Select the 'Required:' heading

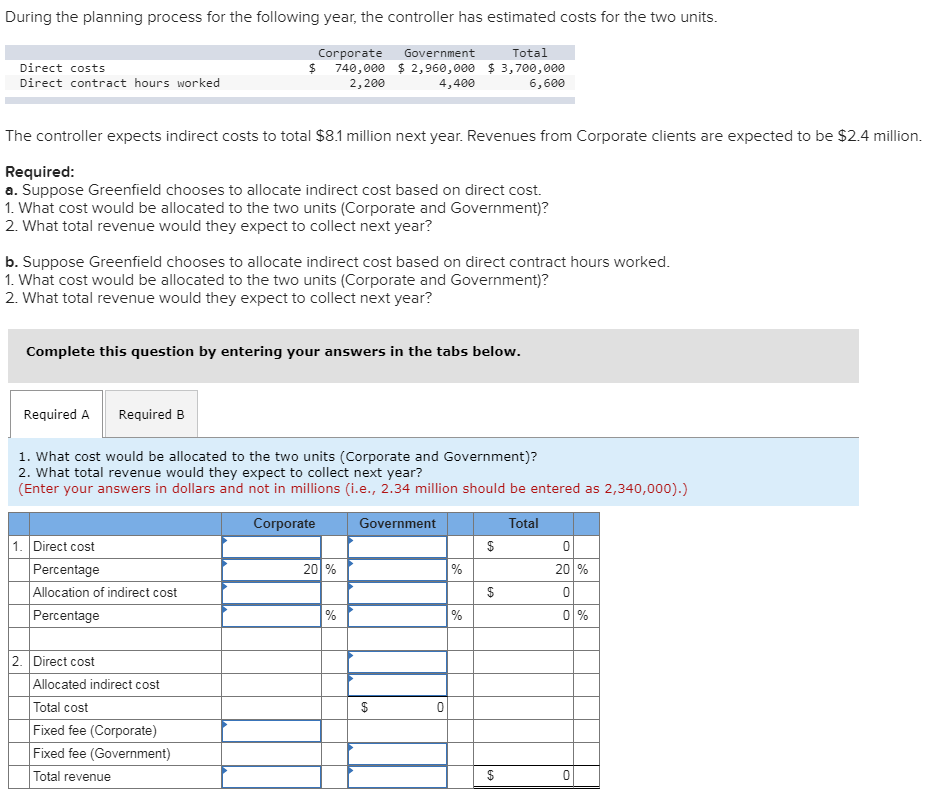pos(40,172)
